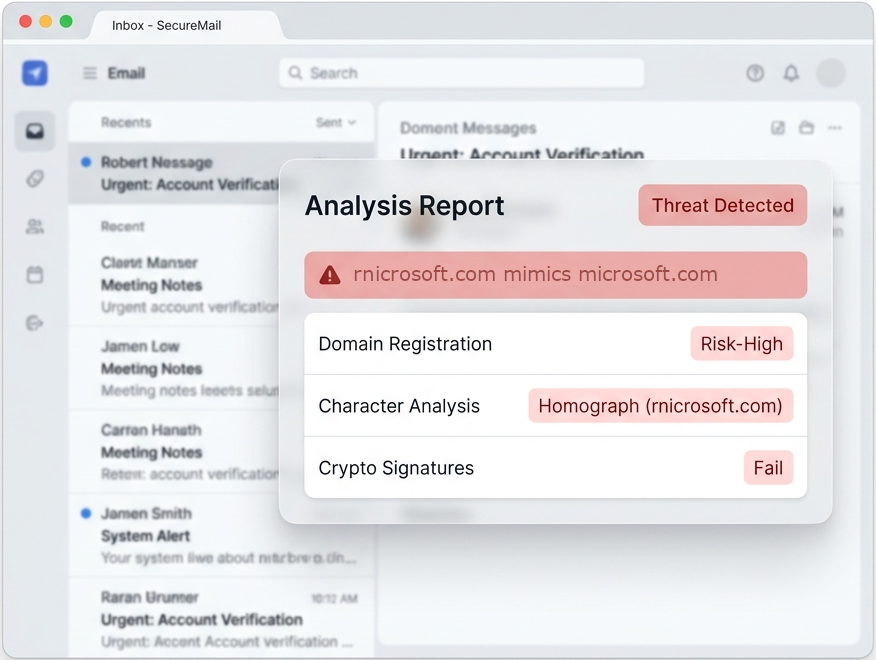Click the sign-out sidebar icon
876x660 pixels.
[35, 323]
